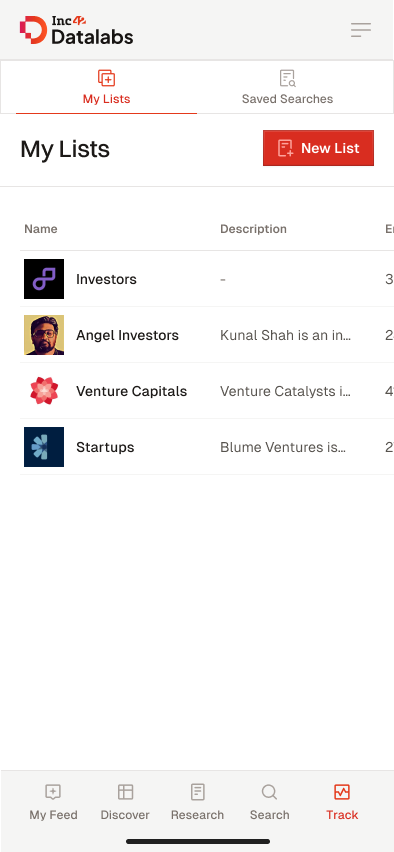Click the New List button
This screenshot has height=852, width=394.
click(x=318, y=148)
